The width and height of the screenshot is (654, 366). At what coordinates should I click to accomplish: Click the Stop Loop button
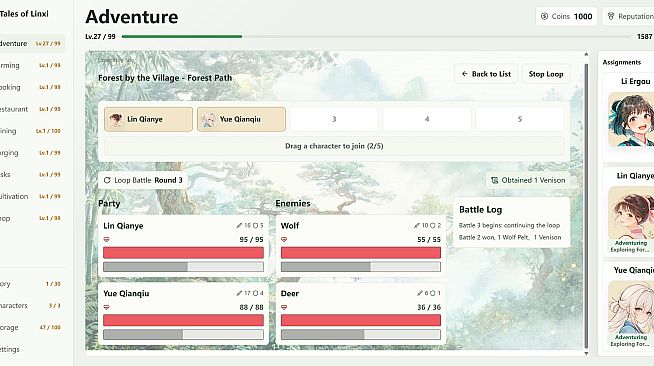(x=546, y=74)
